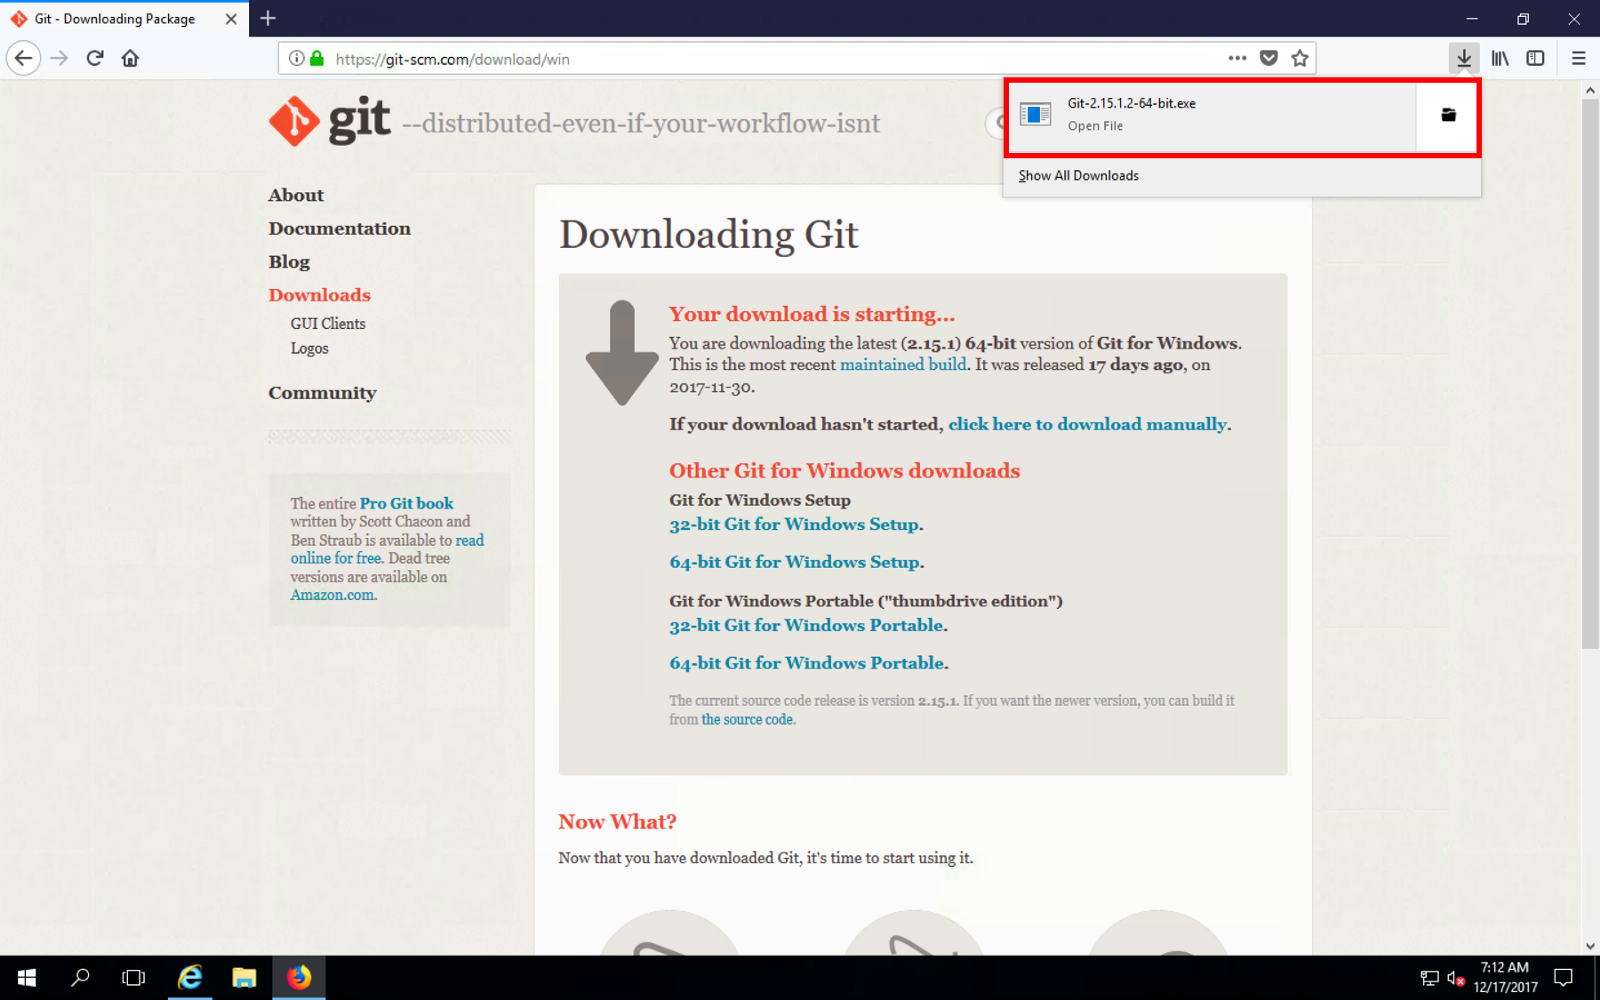Open Documentation from the sidebar
This screenshot has width=1600, height=1000.
click(x=339, y=228)
